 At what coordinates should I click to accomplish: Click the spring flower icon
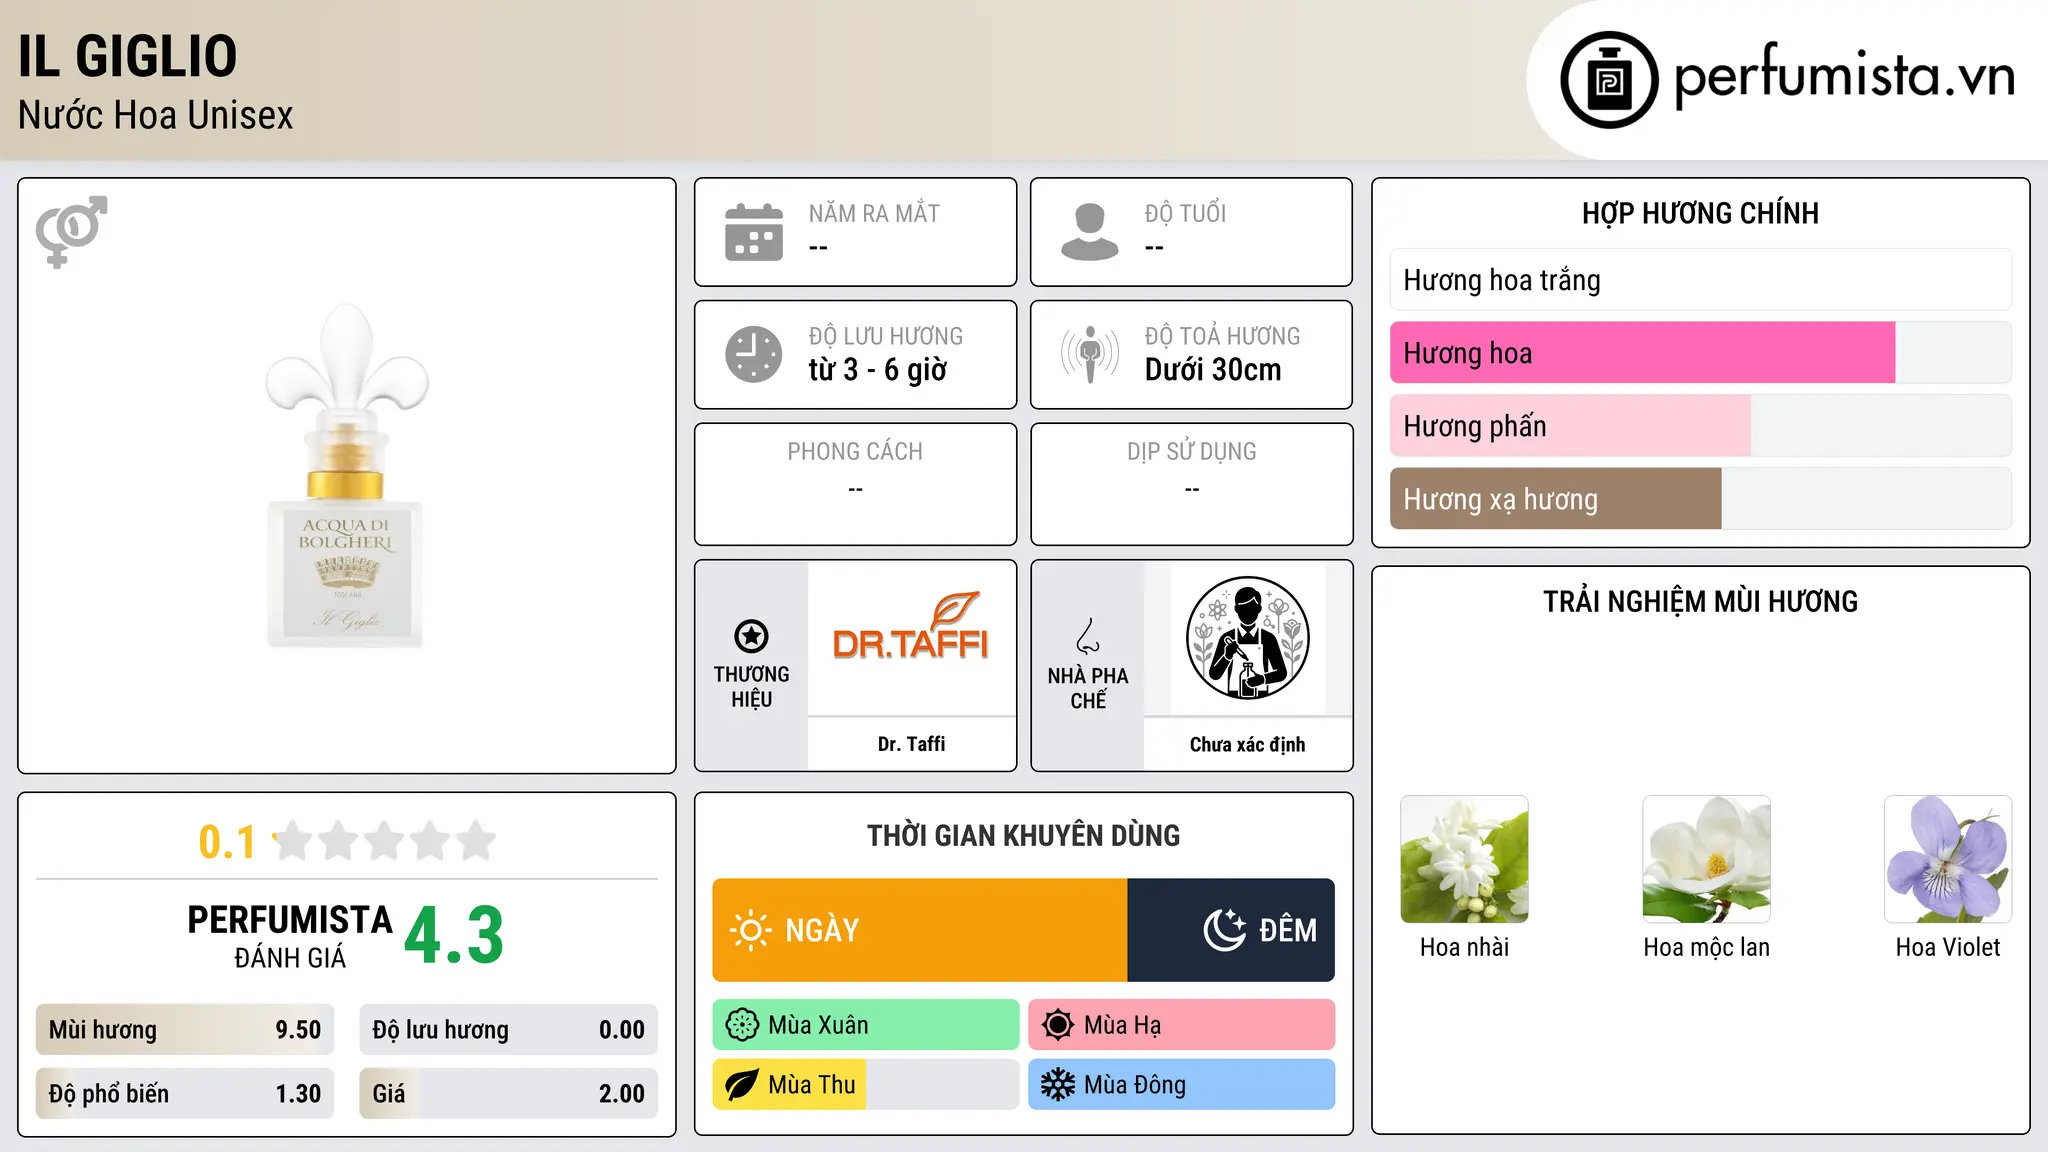742,1025
